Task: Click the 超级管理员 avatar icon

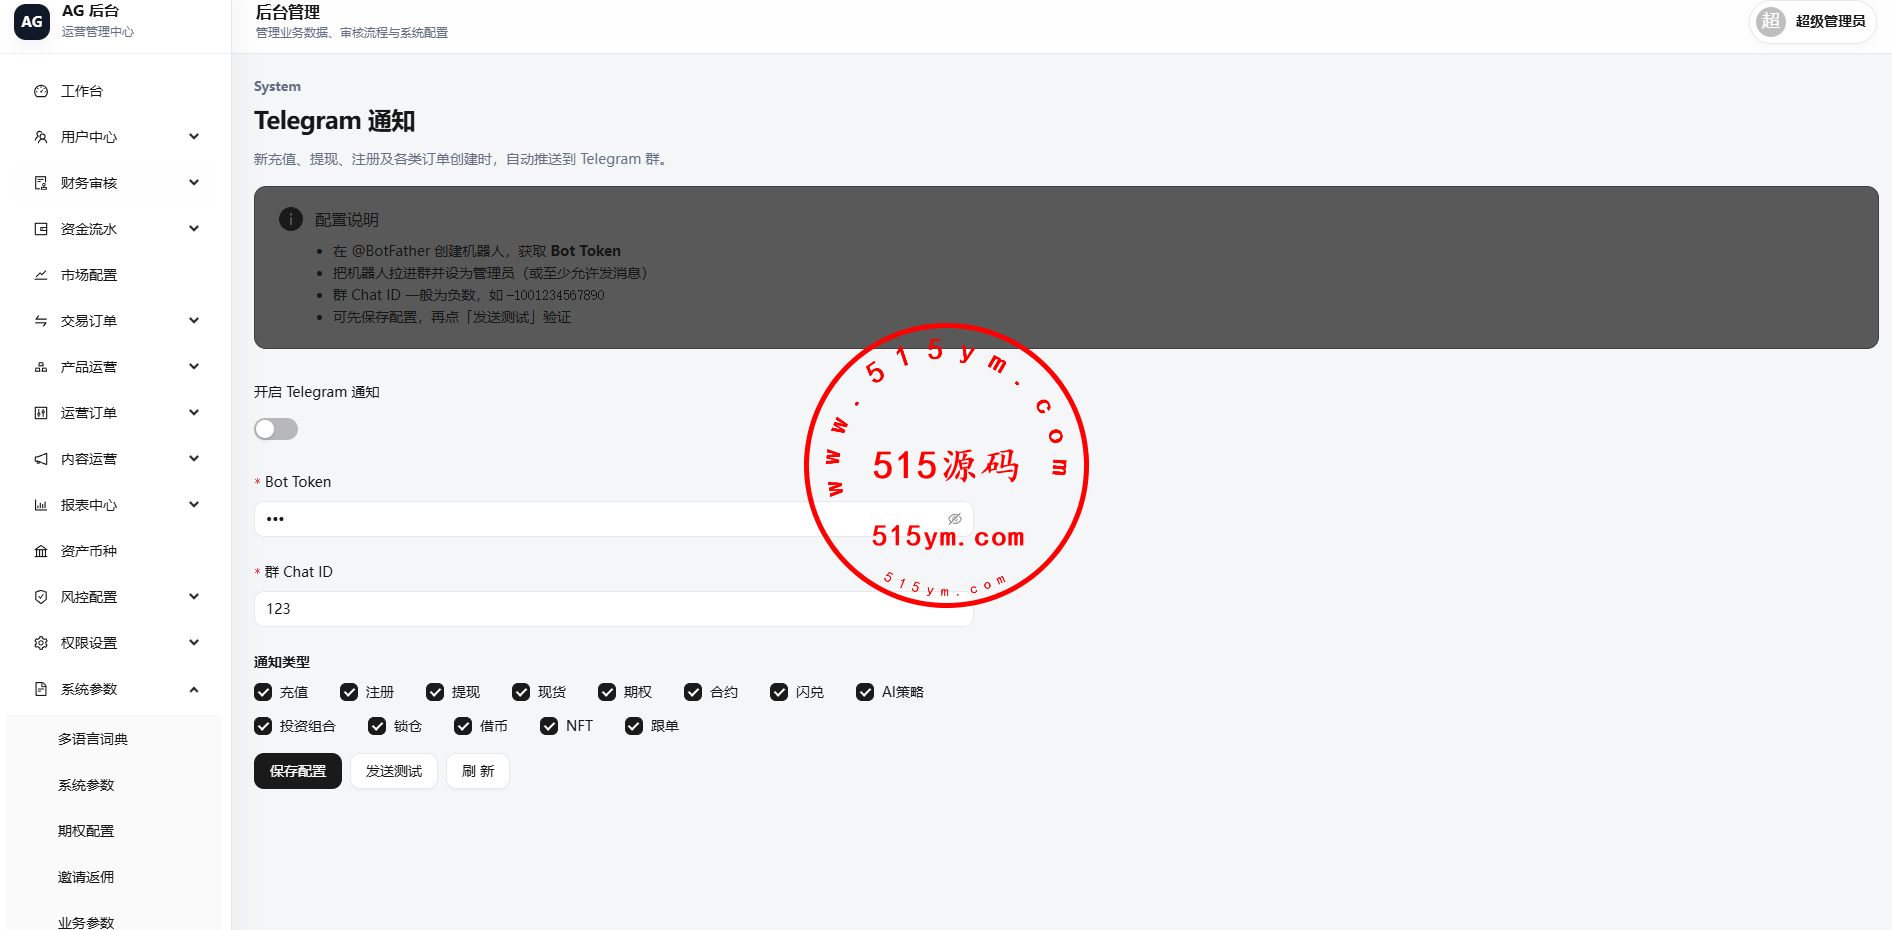Action: [1771, 21]
